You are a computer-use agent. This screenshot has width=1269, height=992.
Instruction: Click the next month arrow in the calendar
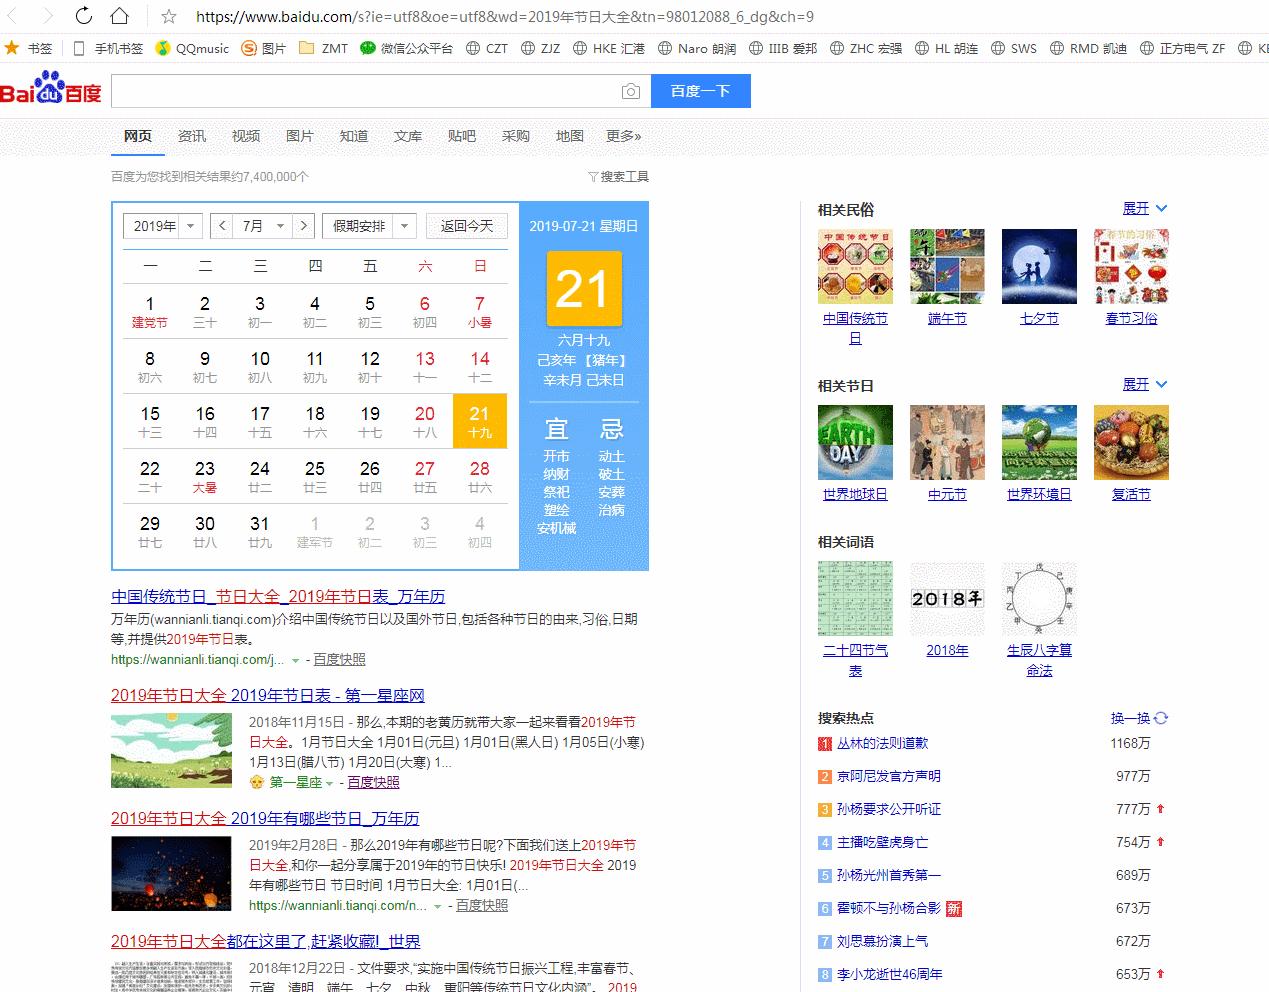303,225
